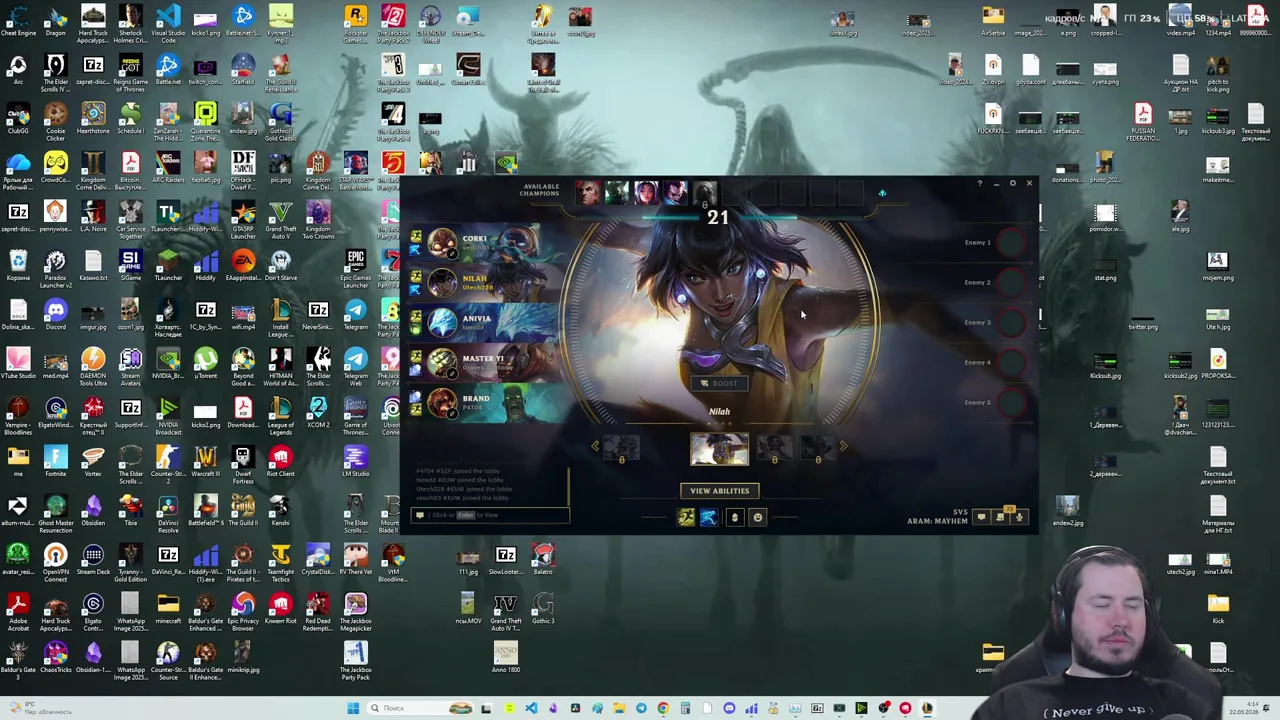The image size is (1280, 720).
Task: Select the highlighted Nilah skin thumbnail
Action: [x=719, y=450]
